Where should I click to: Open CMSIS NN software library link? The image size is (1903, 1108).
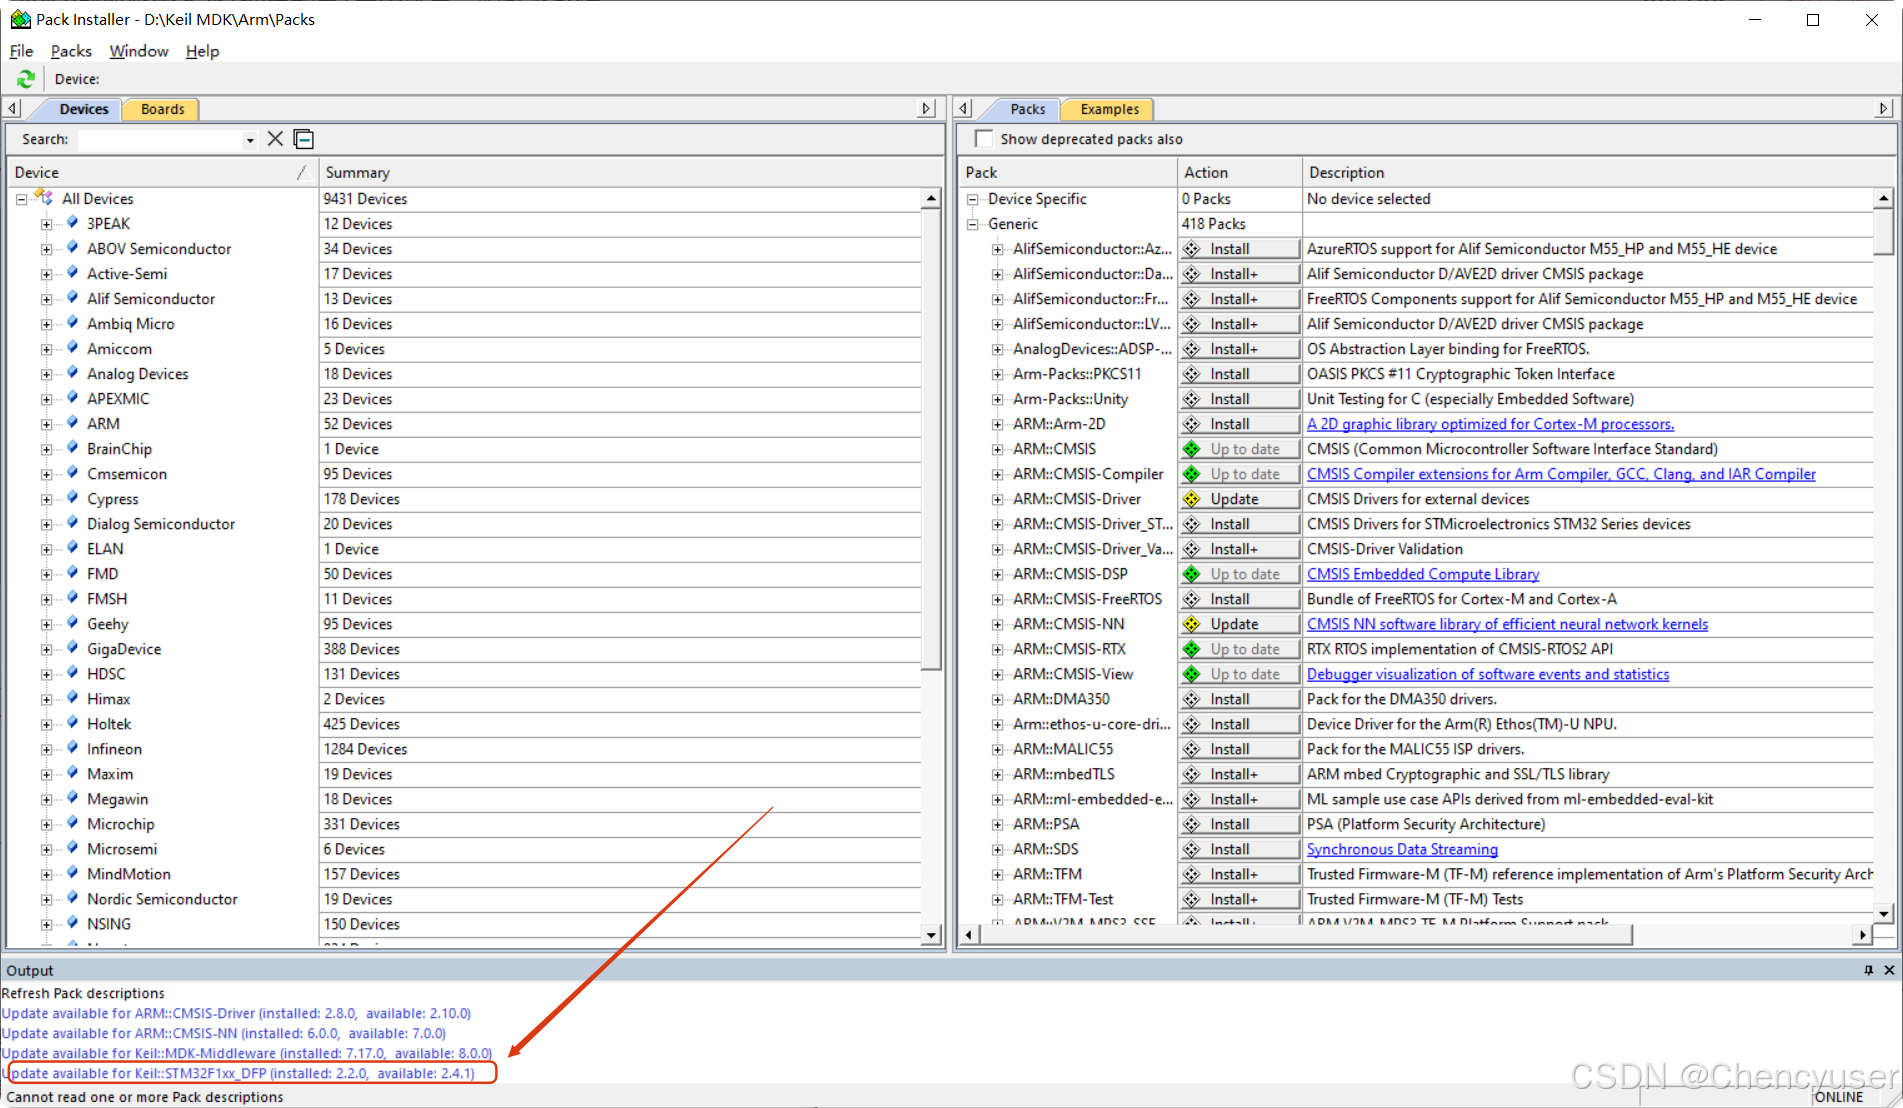pos(1507,624)
